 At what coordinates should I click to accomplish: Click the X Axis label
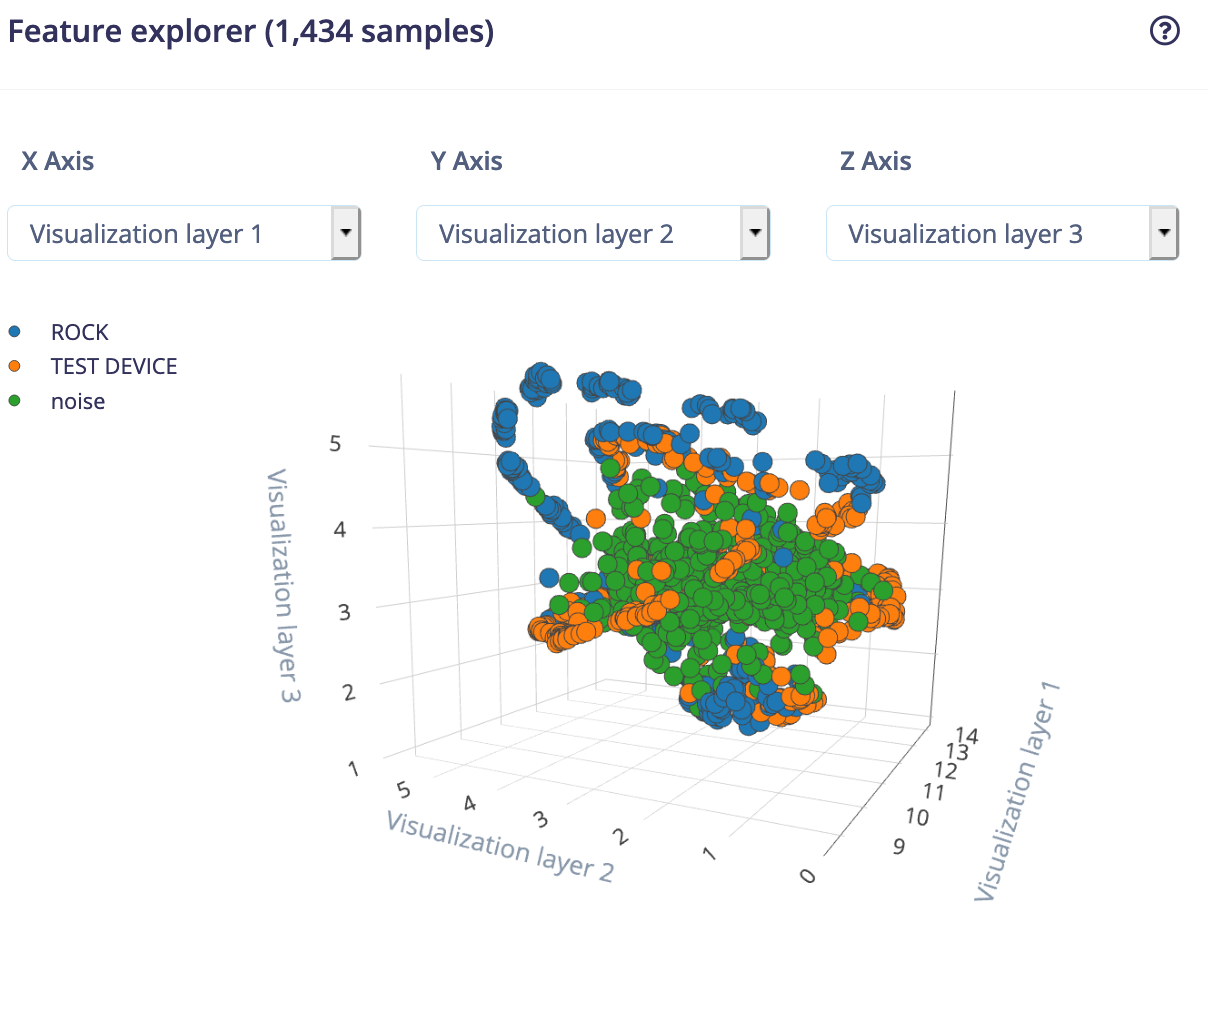click(58, 161)
